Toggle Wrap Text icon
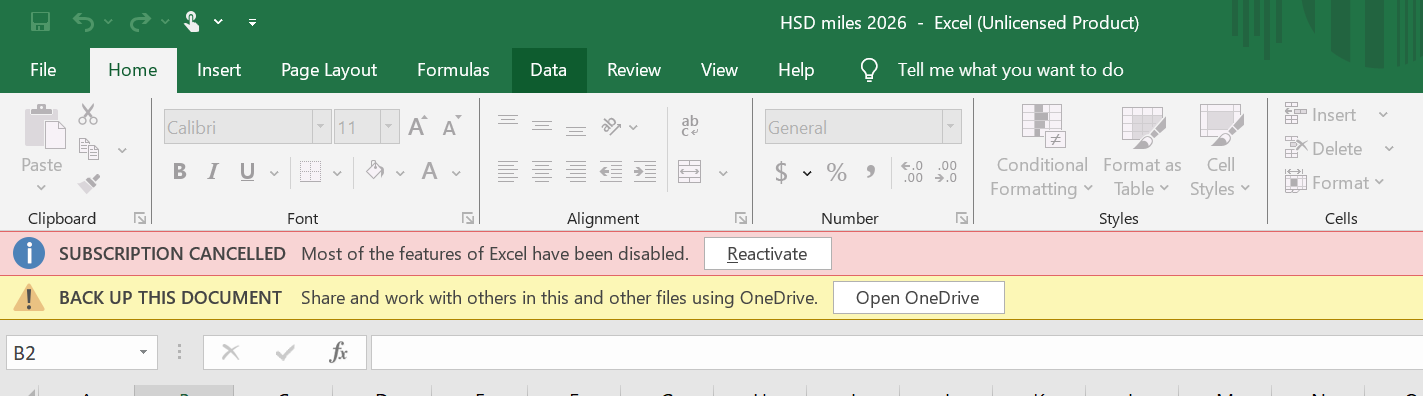This screenshot has width=1423, height=396. coord(690,126)
